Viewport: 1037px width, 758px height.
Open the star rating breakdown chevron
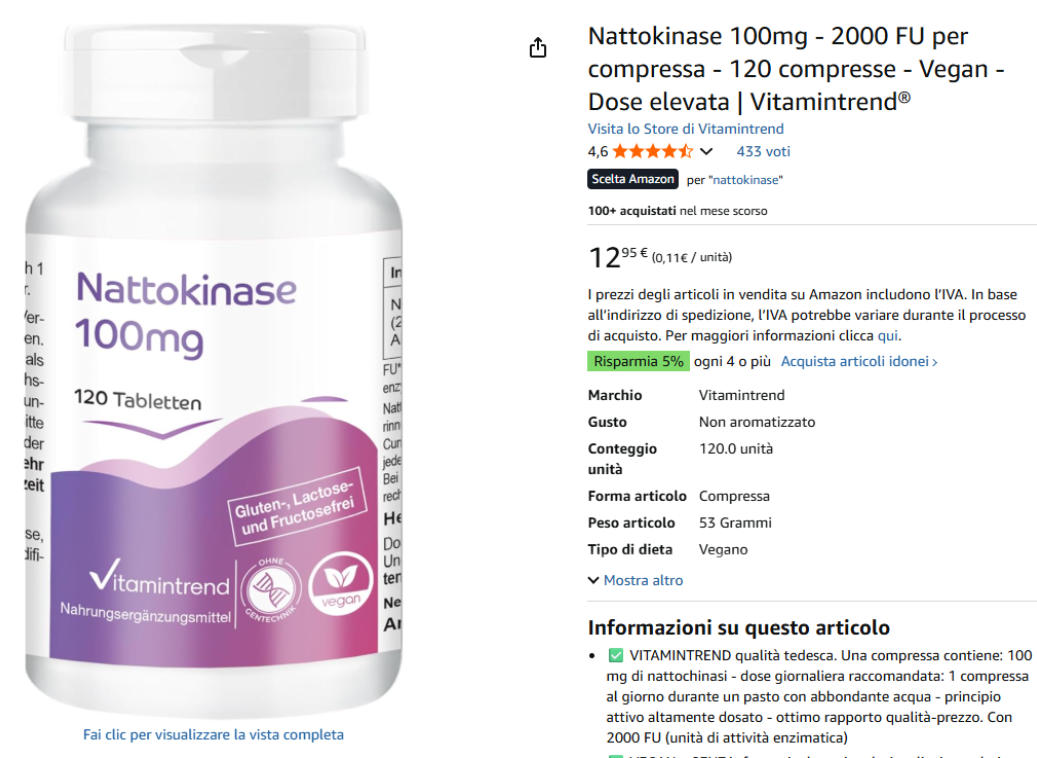706,151
